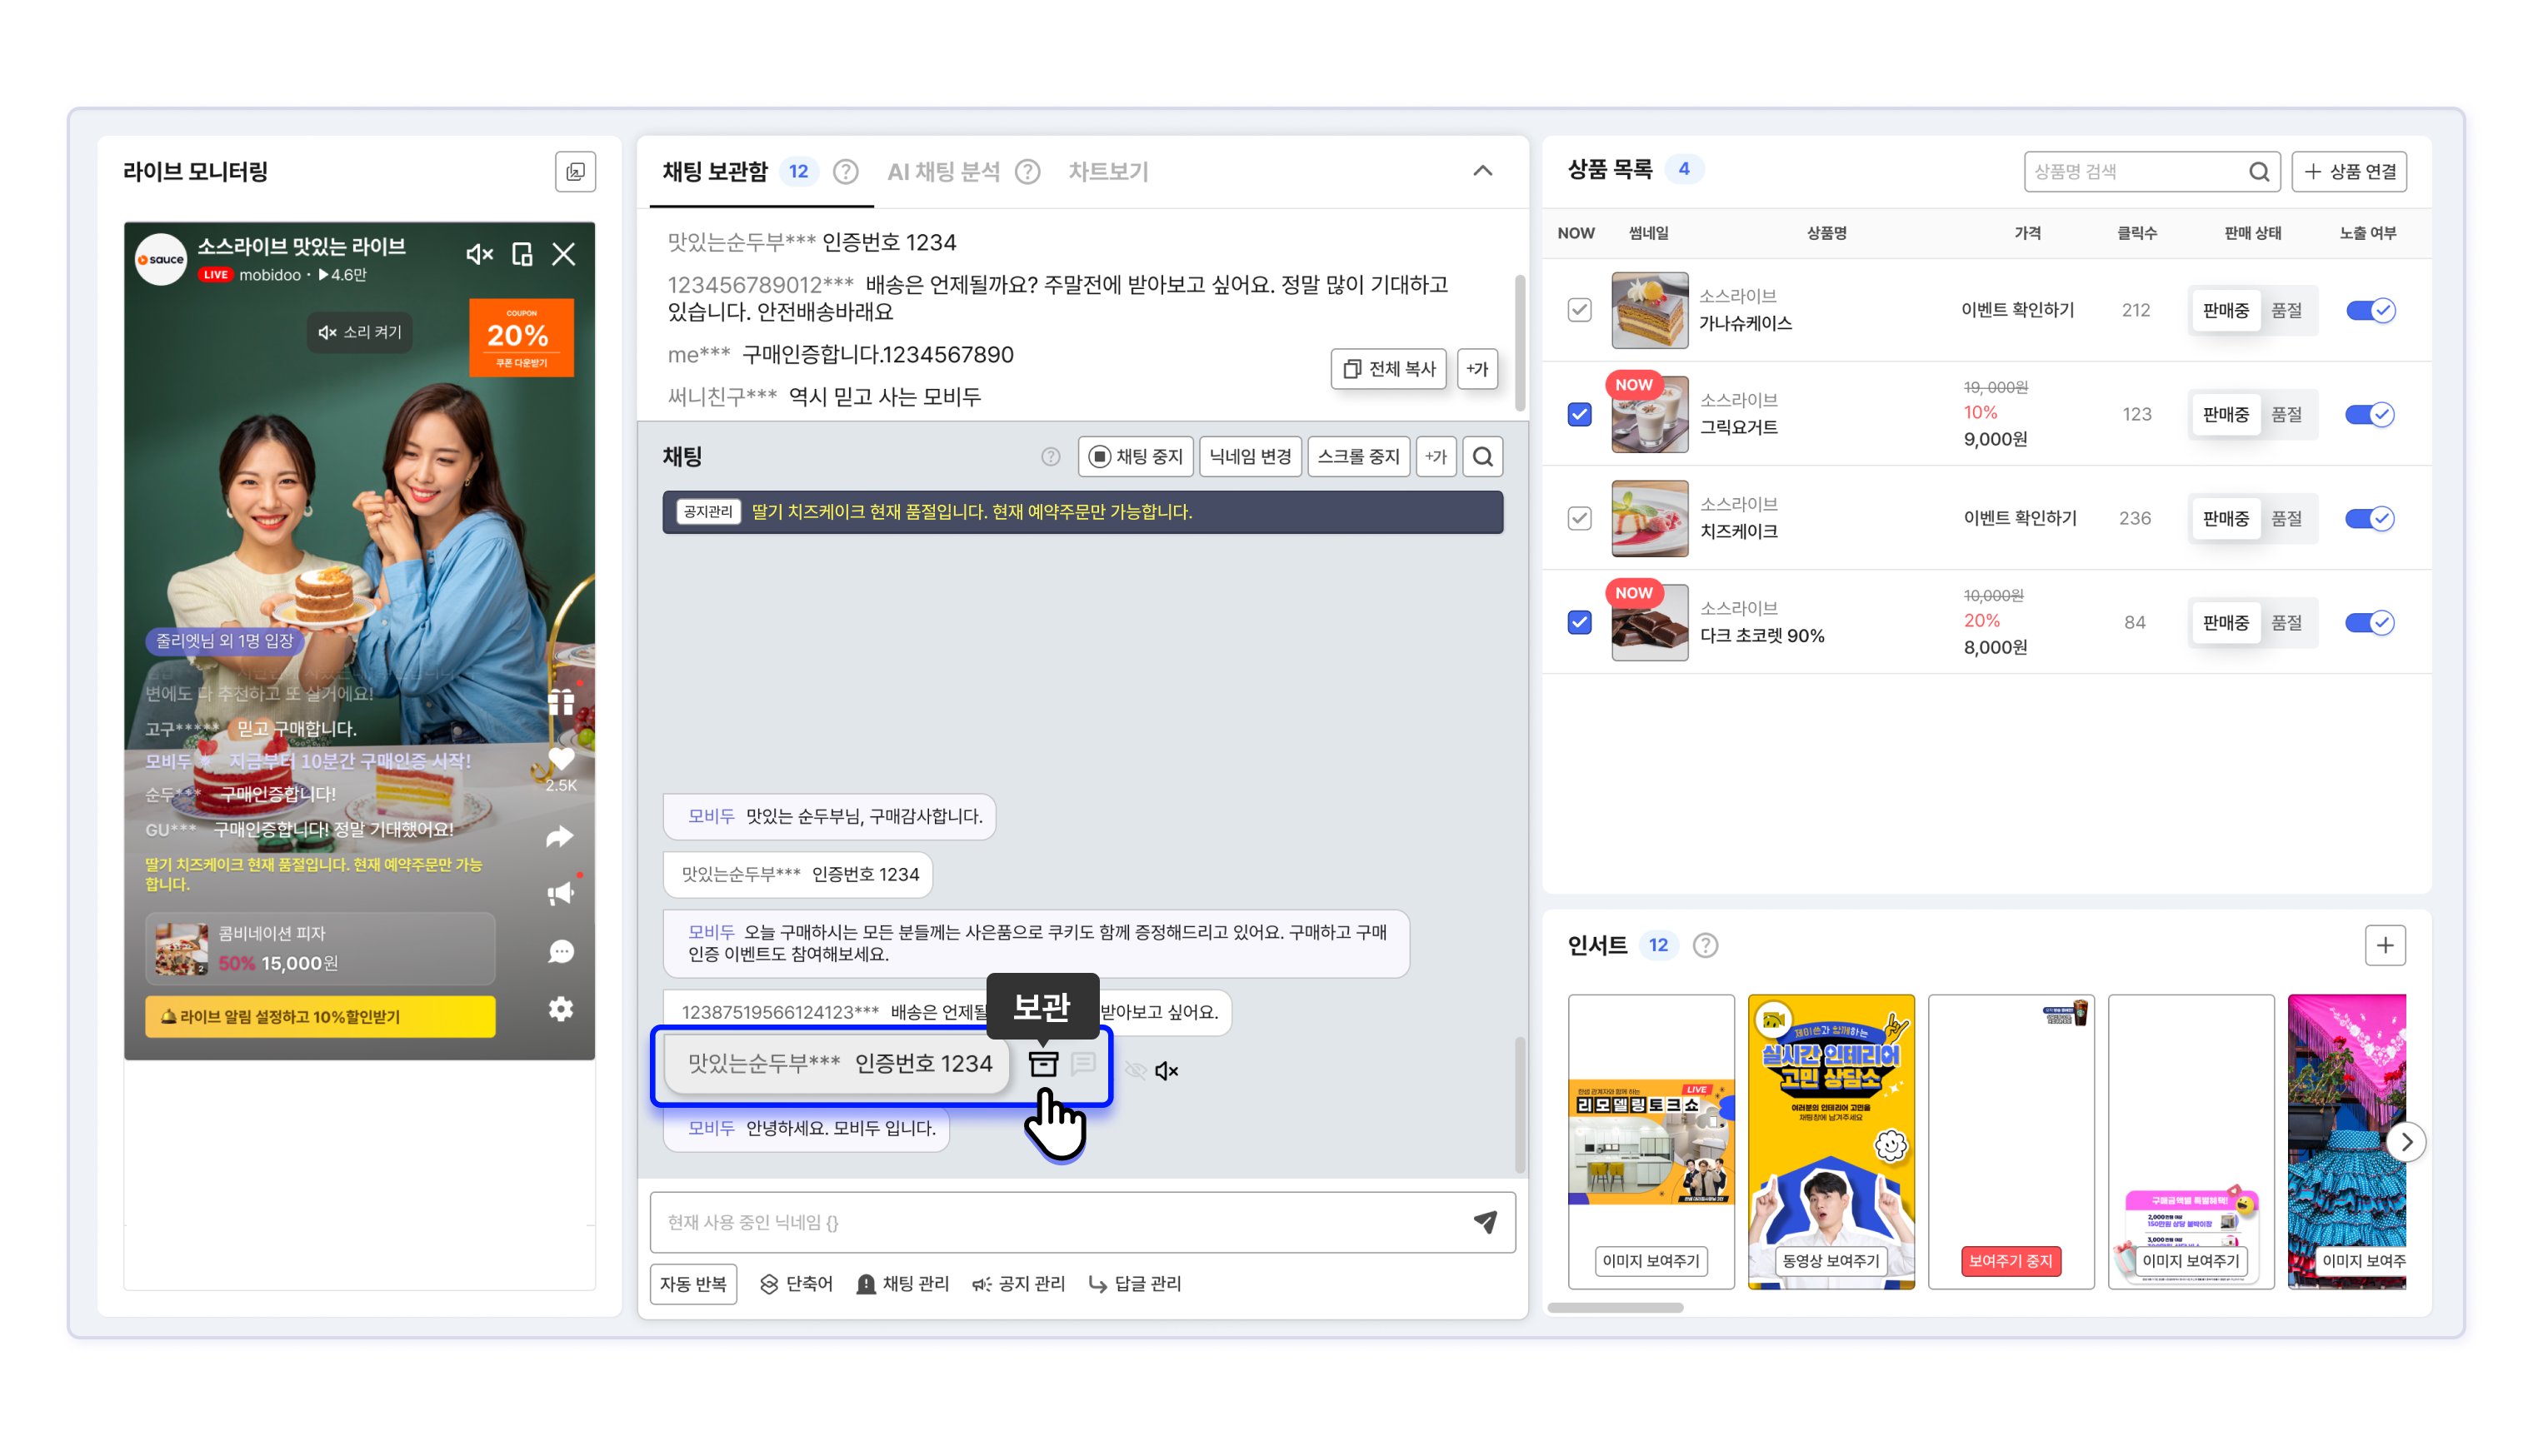Open chat search magnifier icon
This screenshot has height=1456, width=2533.
point(1482,457)
